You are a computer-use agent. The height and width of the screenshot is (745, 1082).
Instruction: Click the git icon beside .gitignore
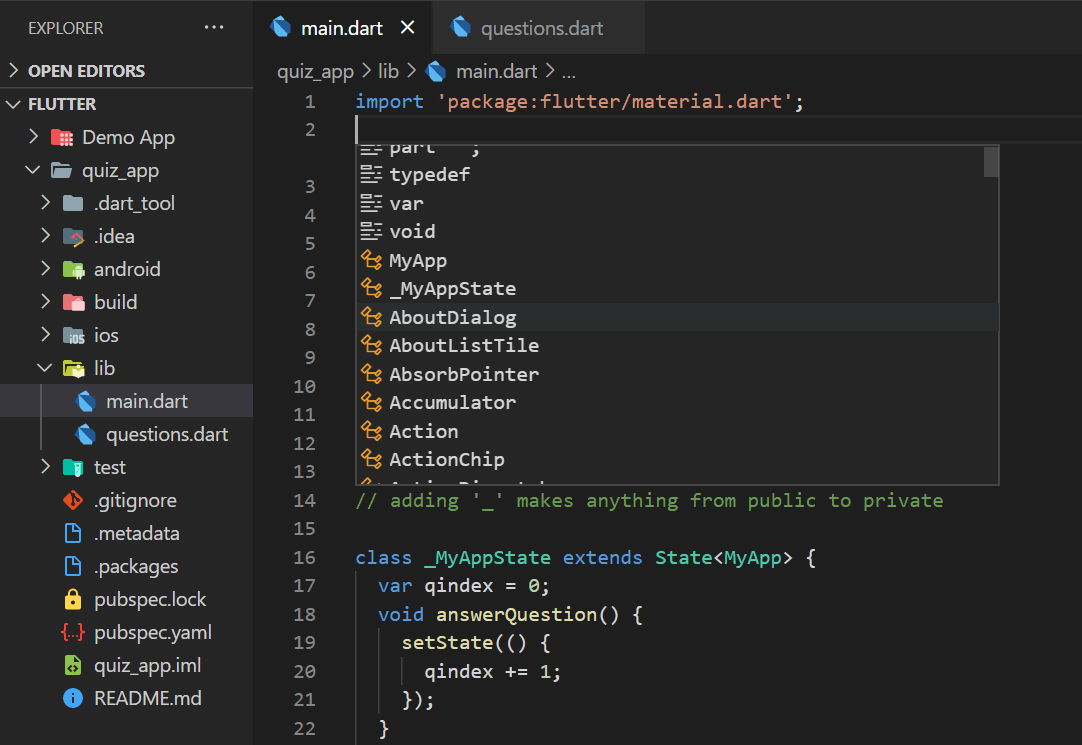click(x=73, y=500)
